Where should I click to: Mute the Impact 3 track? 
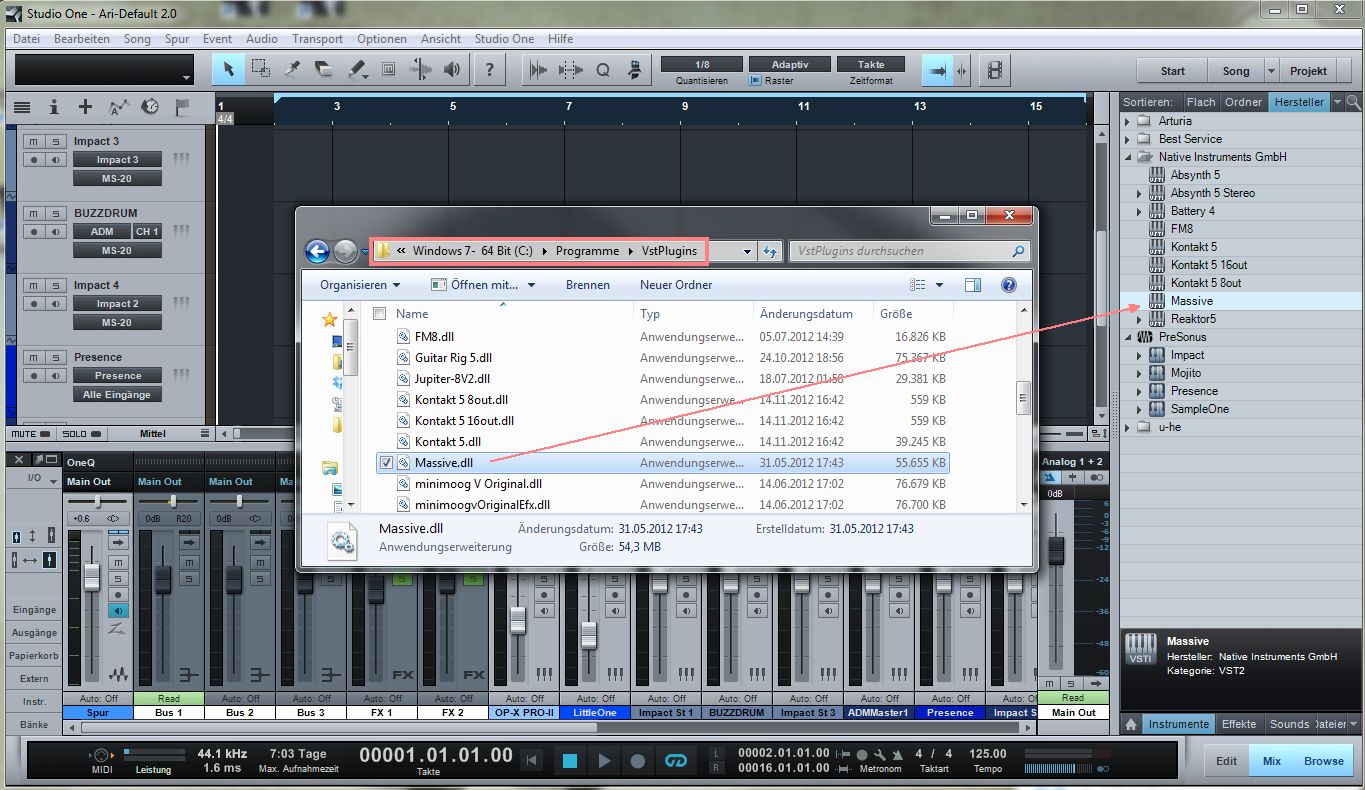(33, 141)
